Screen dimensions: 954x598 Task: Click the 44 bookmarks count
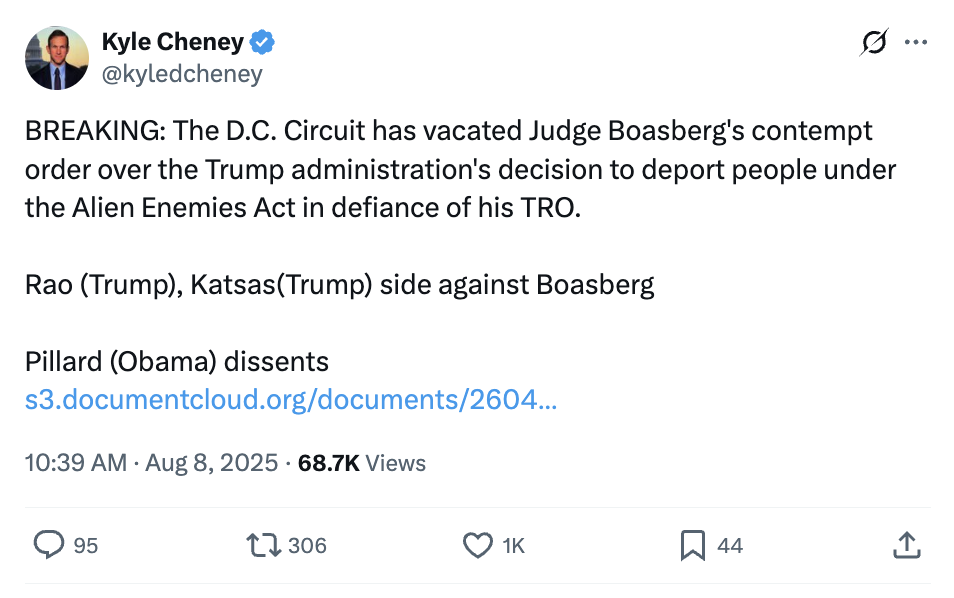(x=730, y=545)
